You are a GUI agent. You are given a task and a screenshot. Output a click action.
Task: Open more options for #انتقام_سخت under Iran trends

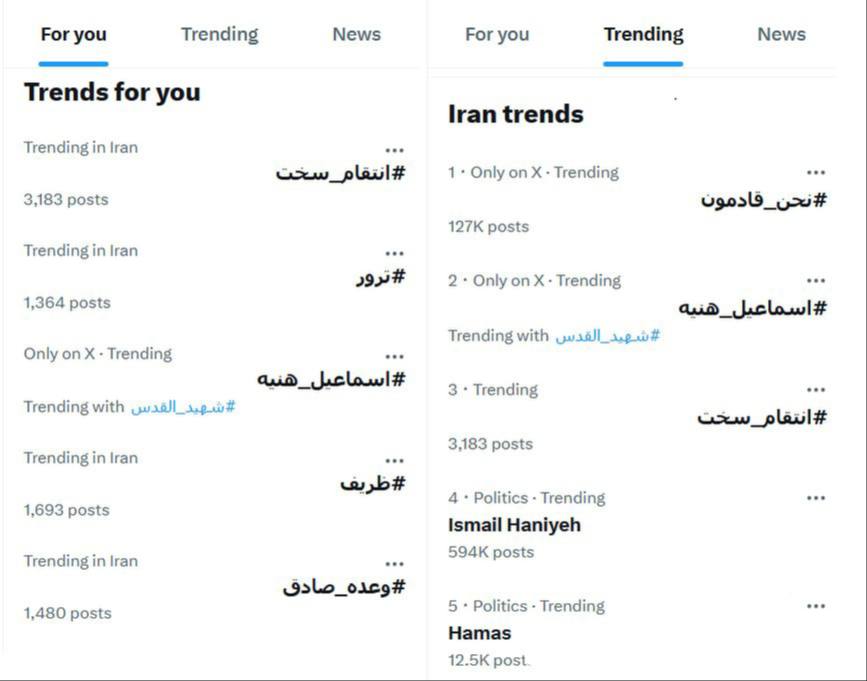coord(816,390)
